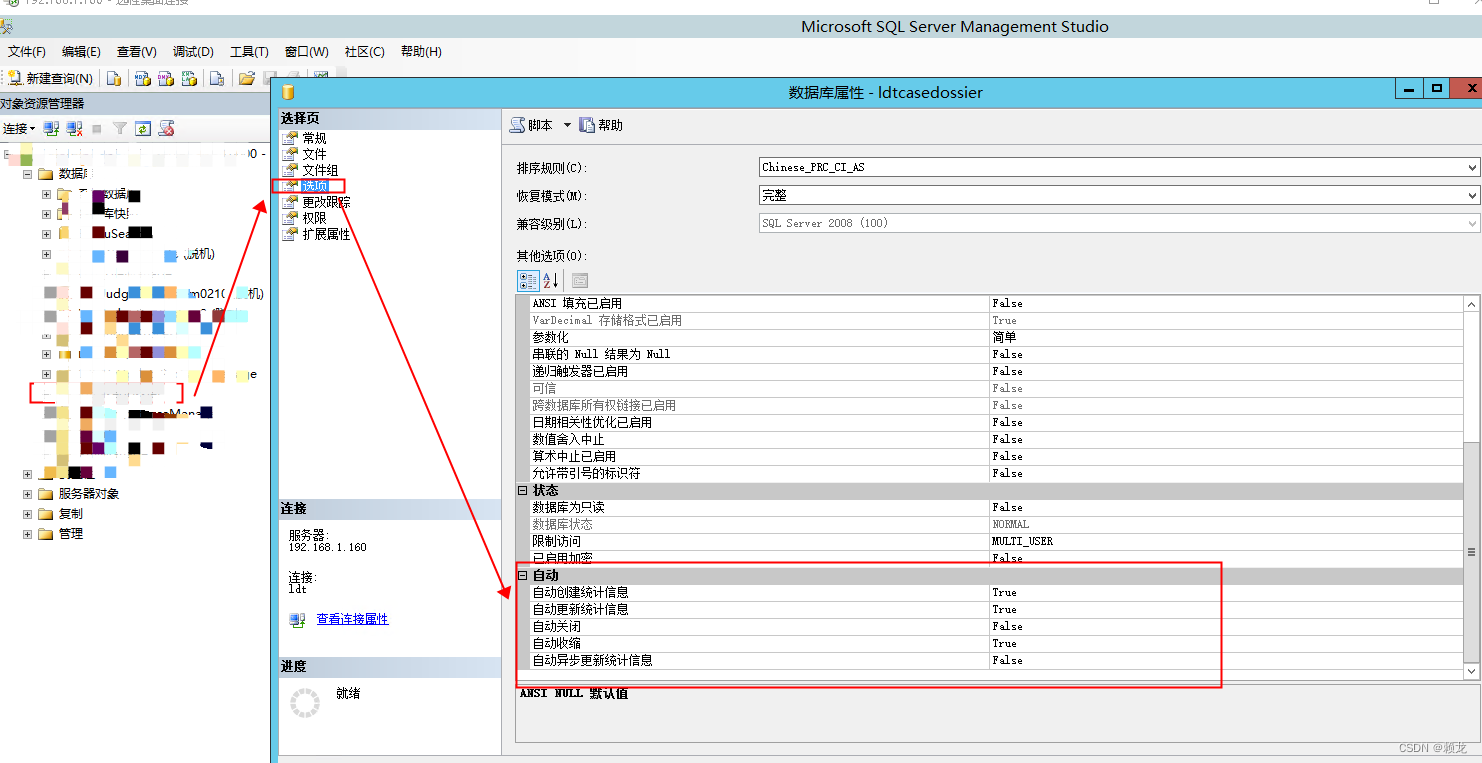Click the open file folder toolbar icon
The image size is (1482, 763).
click(x=246, y=77)
